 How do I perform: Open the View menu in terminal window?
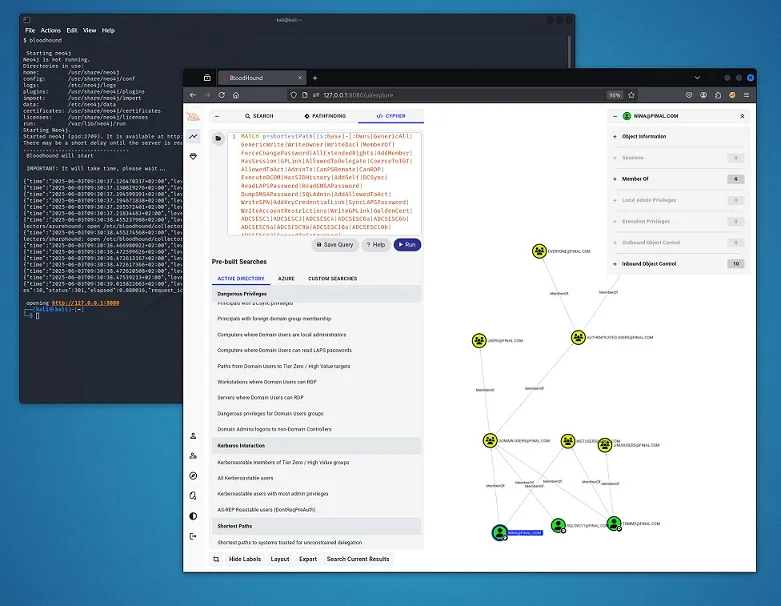89,30
